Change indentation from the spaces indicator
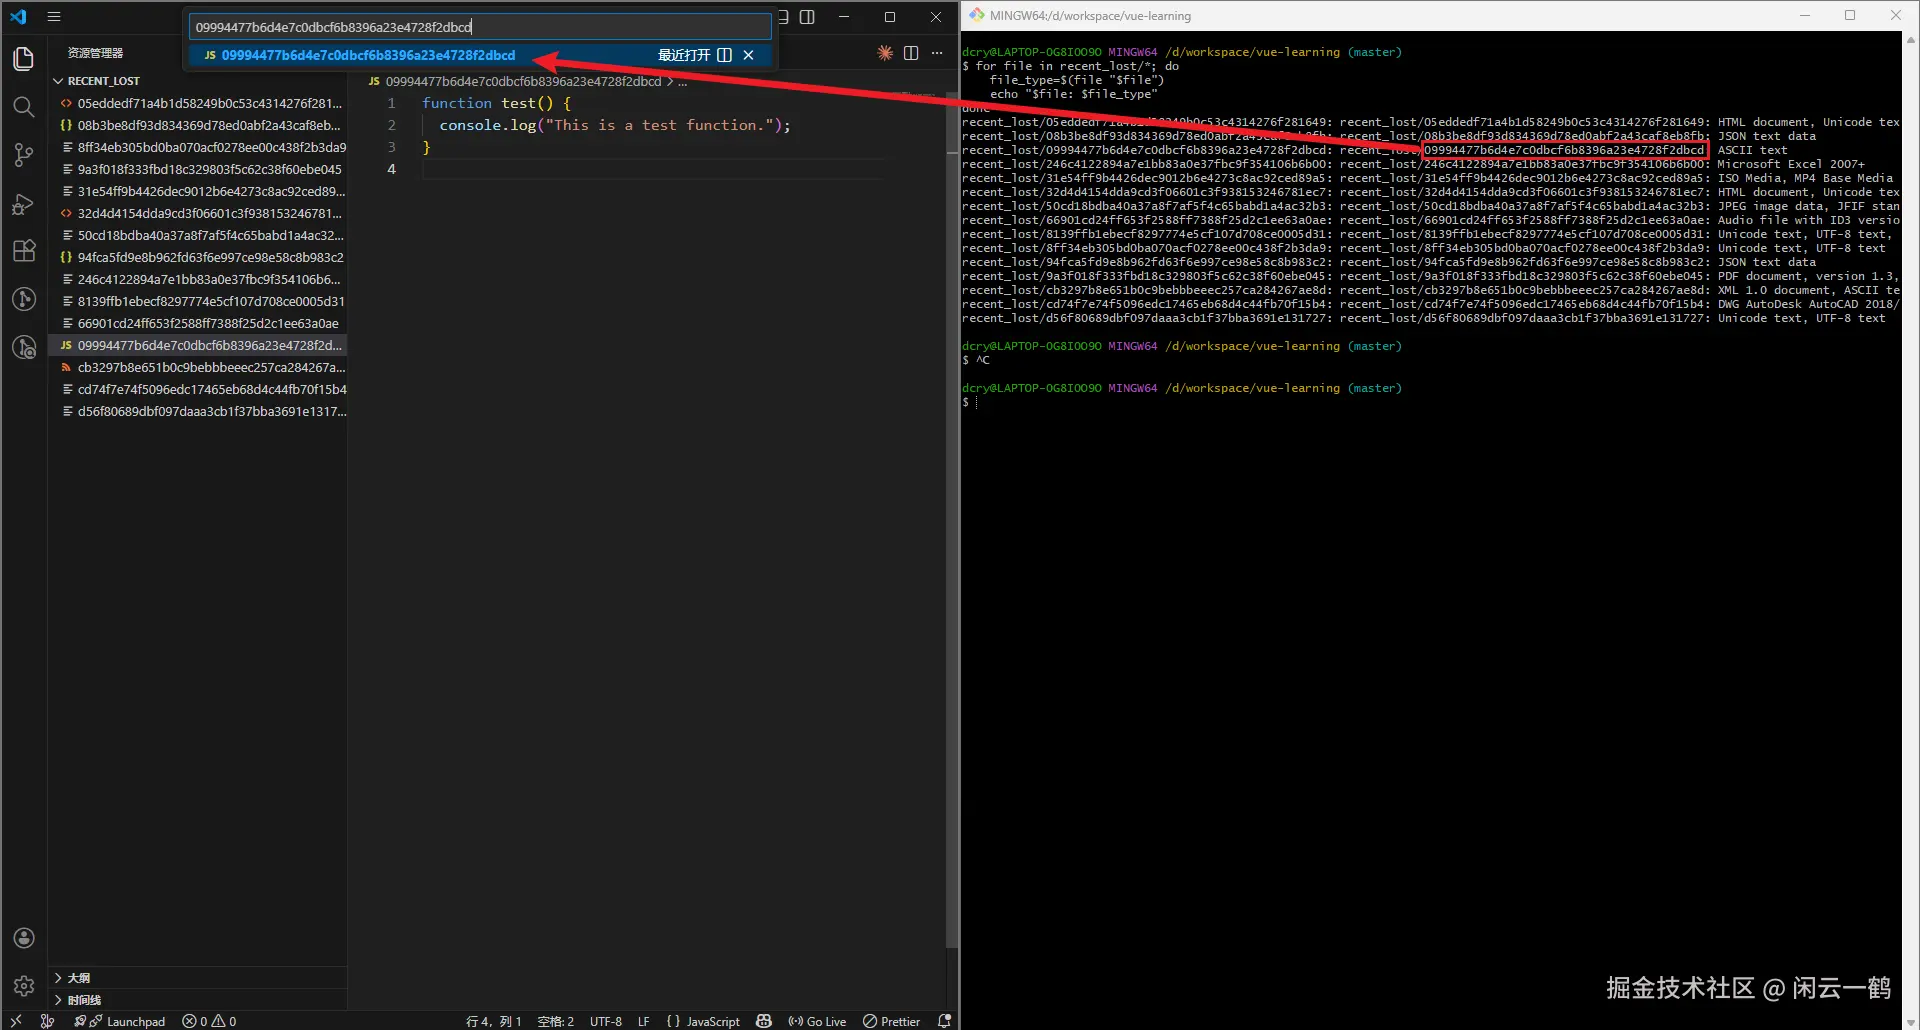The height and width of the screenshot is (1030, 1920). click(x=556, y=1021)
